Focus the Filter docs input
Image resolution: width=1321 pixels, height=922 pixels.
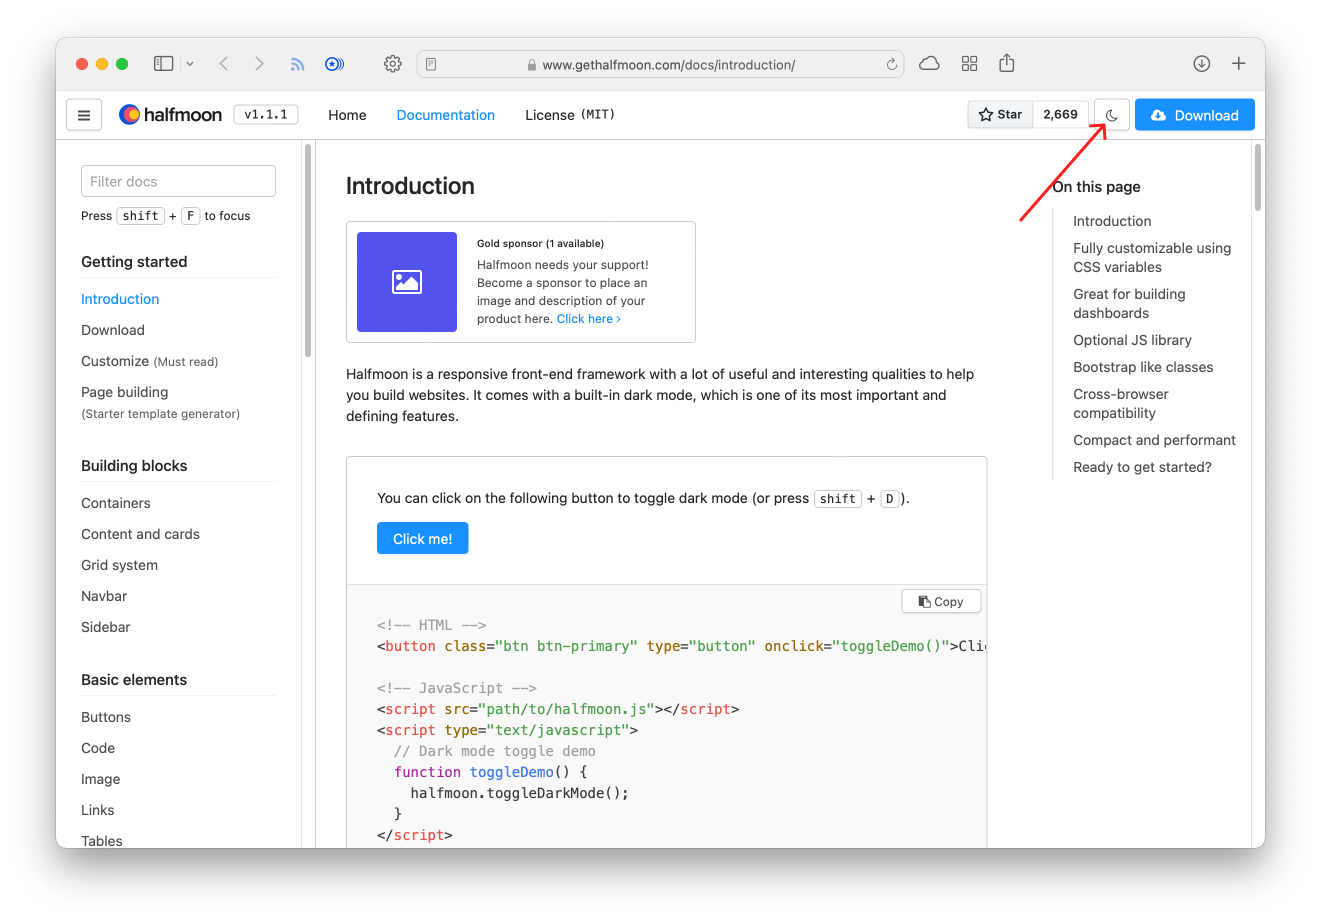click(x=178, y=181)
